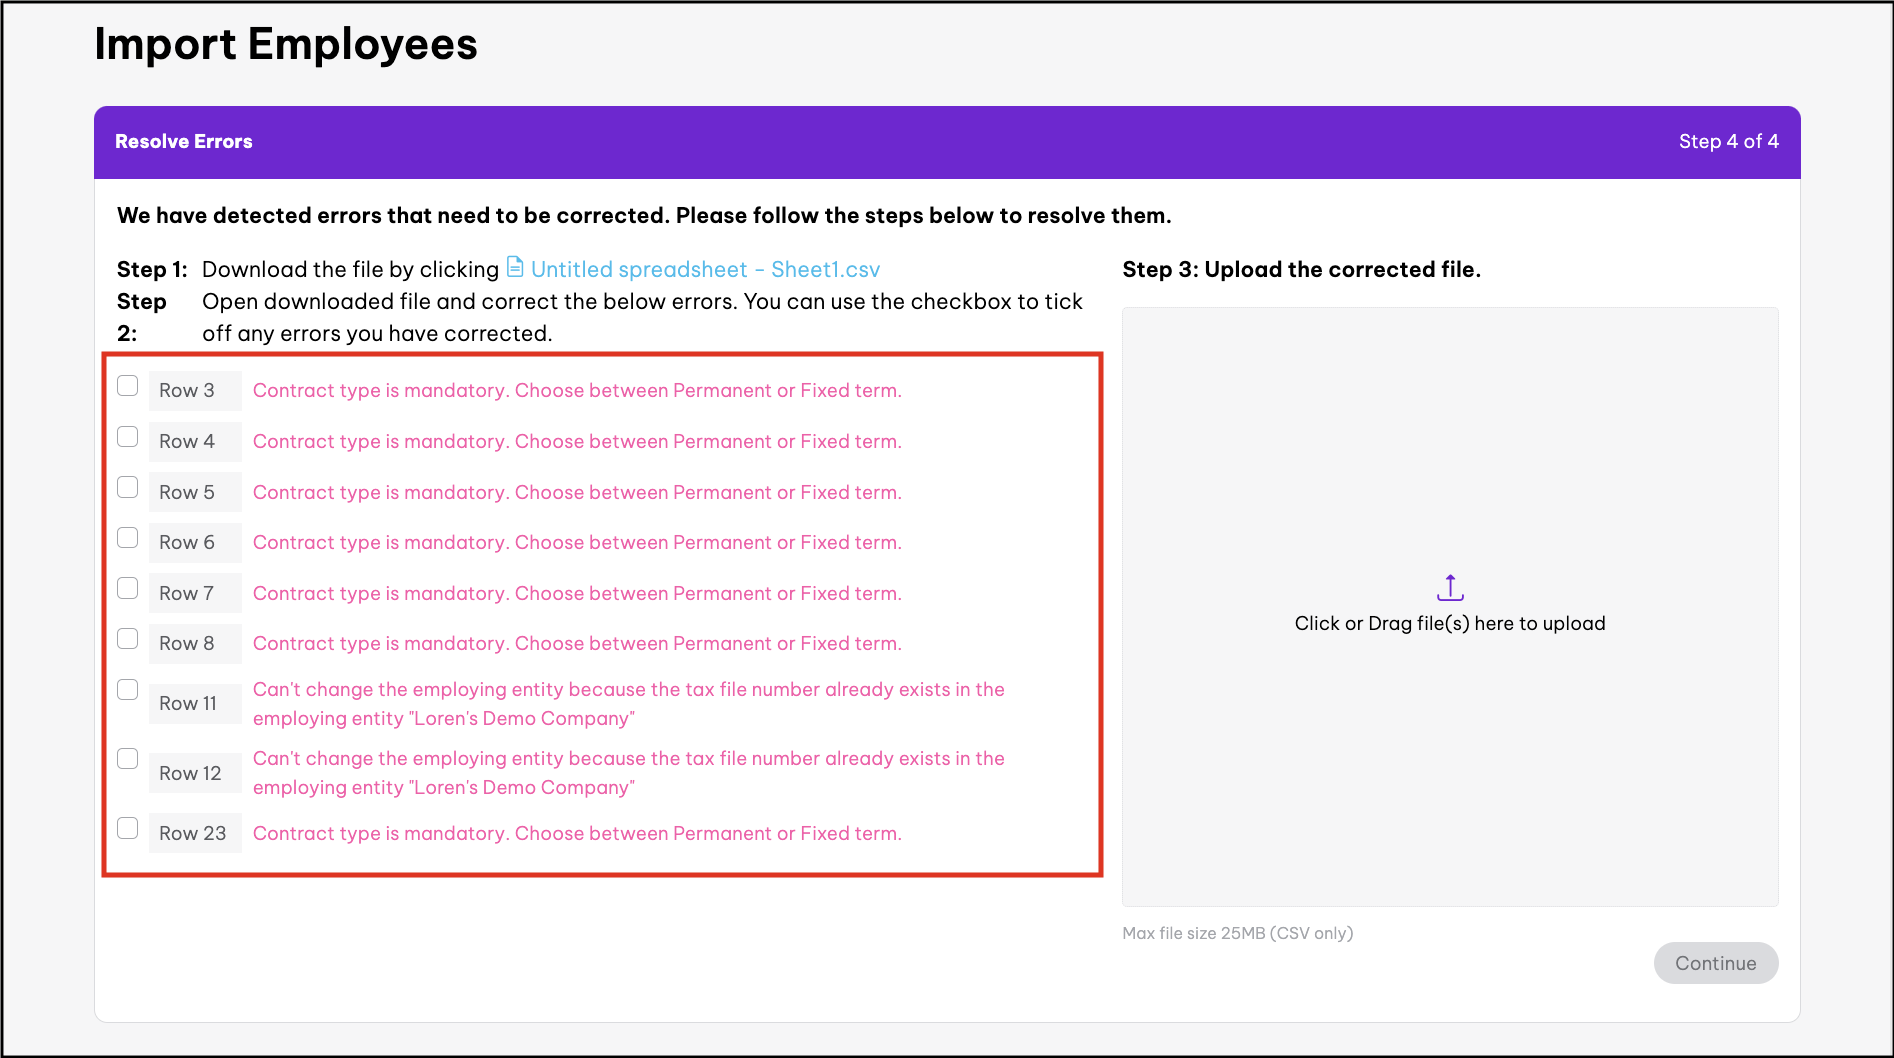This screenshot has height=1058, width=1894.
Task: Click the Resolve Errors header title
Action: [184, 142]
